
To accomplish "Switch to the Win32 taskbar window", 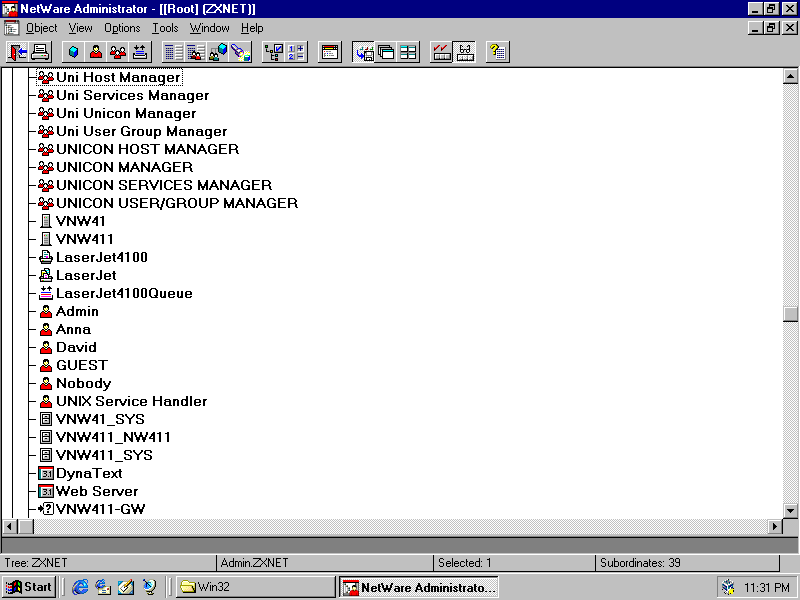I will [x=256, y=587].
